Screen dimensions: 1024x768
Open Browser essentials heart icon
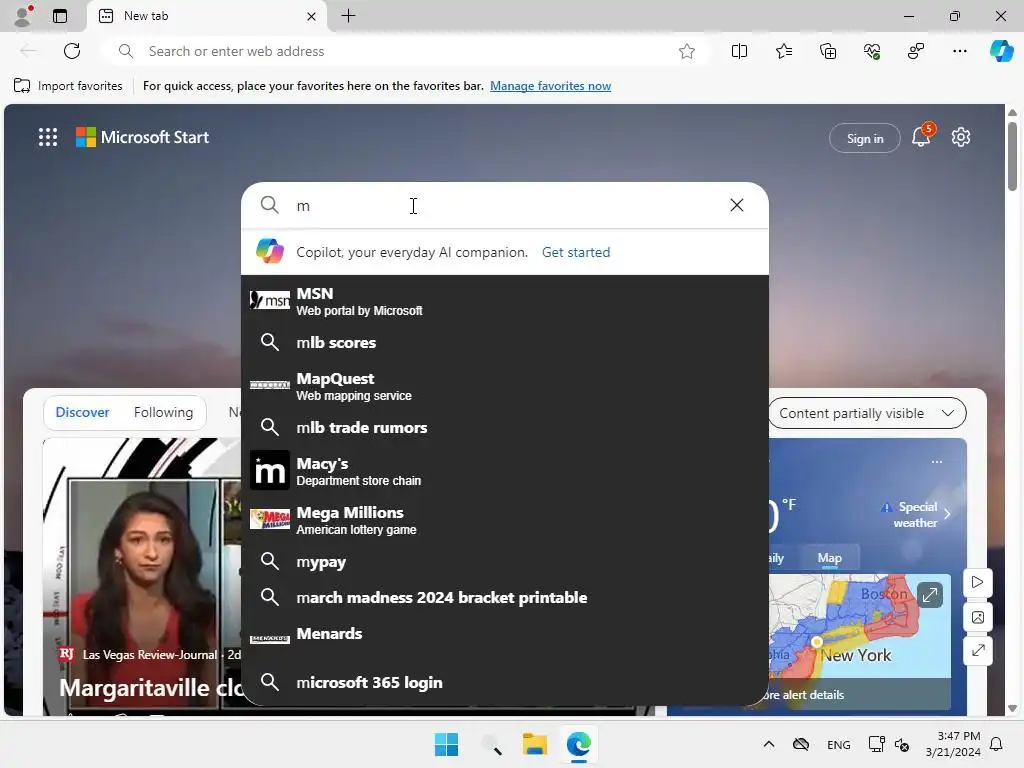[872, 51]
